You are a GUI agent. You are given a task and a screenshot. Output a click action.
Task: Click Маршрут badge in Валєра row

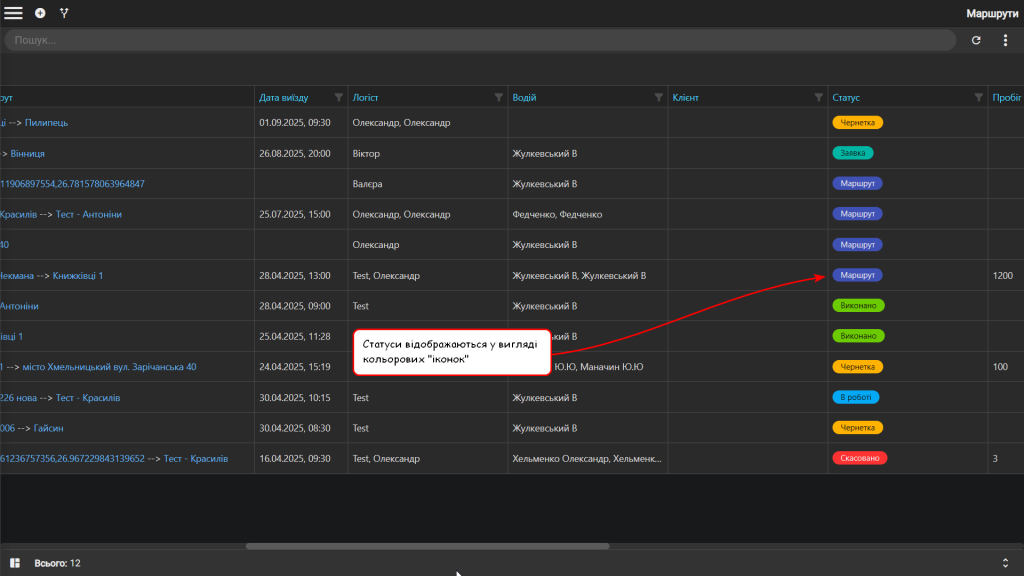857,184
